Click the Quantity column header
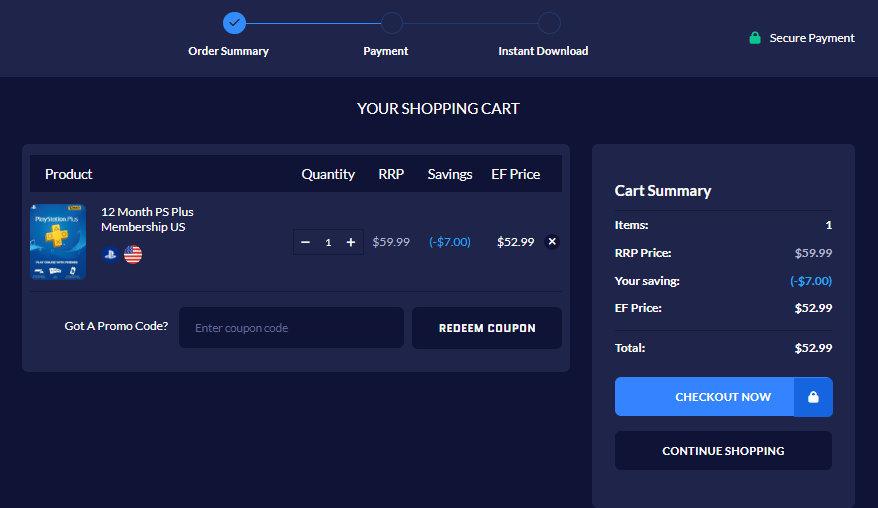 click(328, 174)
